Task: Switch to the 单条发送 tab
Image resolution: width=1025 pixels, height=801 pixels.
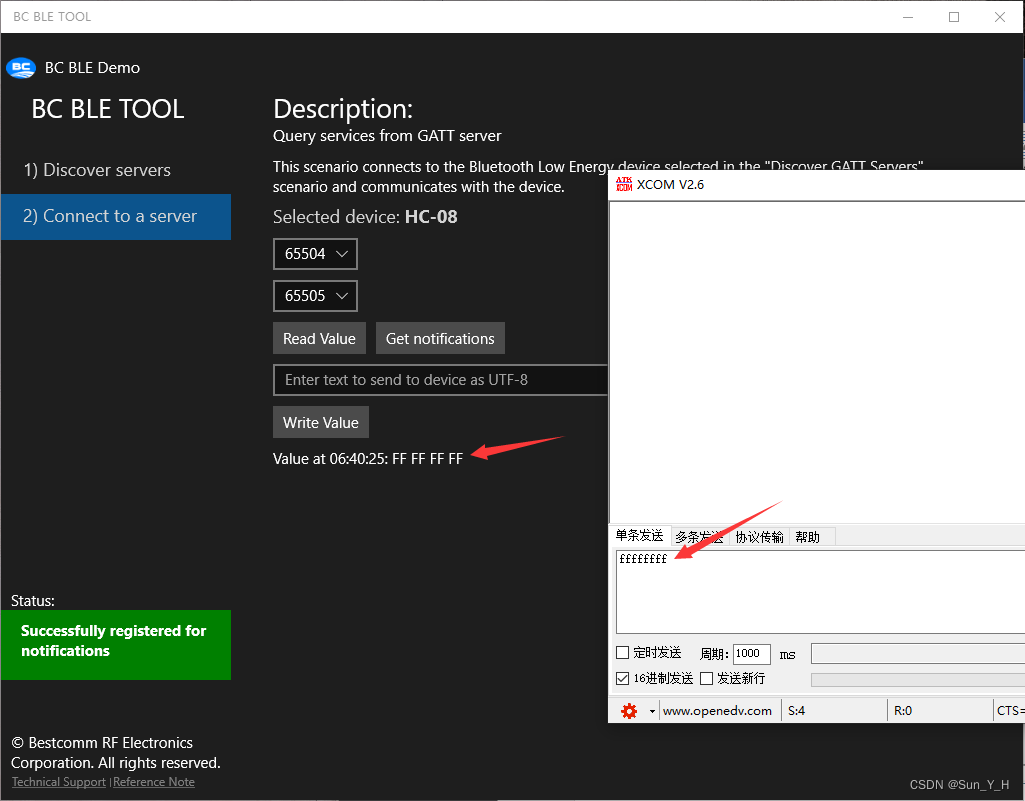Action: coord(639,536)
